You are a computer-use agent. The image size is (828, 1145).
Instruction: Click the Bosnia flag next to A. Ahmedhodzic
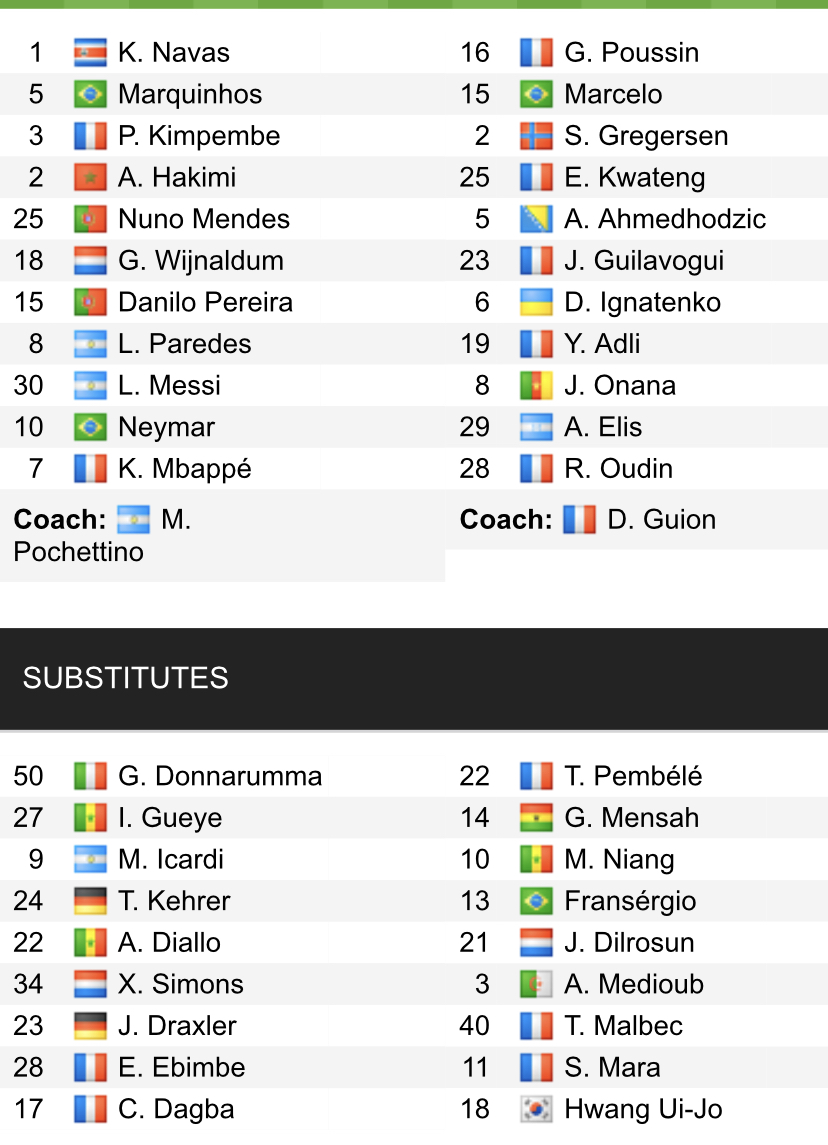pos(536,219)
